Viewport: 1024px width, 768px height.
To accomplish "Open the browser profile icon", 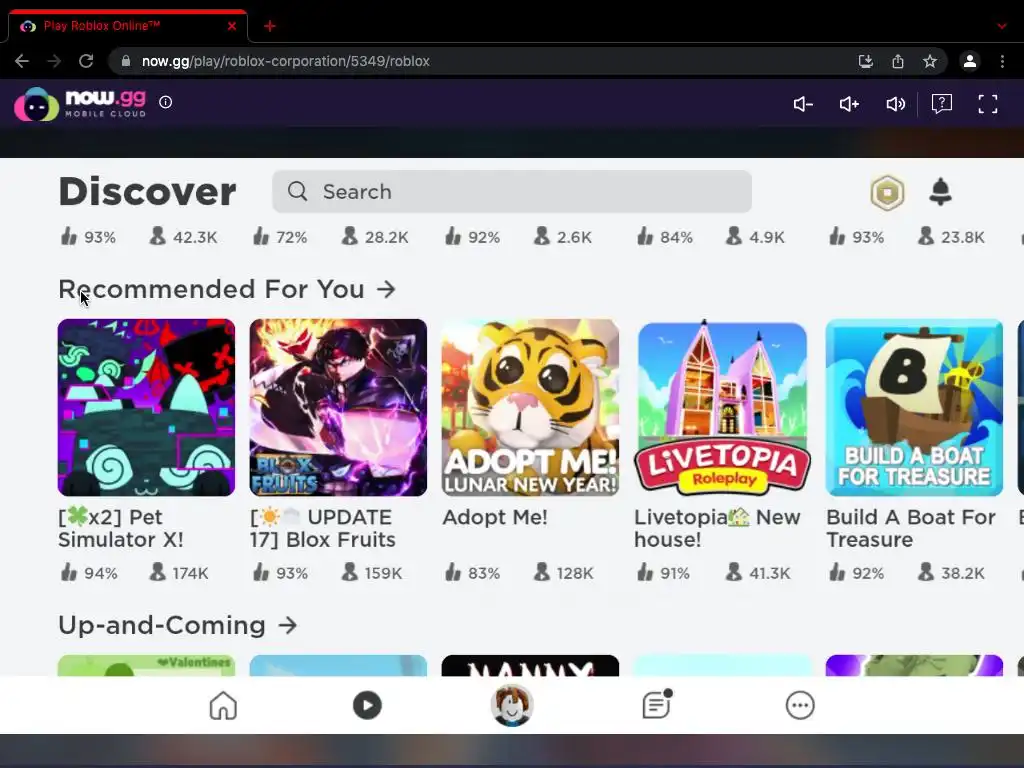I will [970, 61].
